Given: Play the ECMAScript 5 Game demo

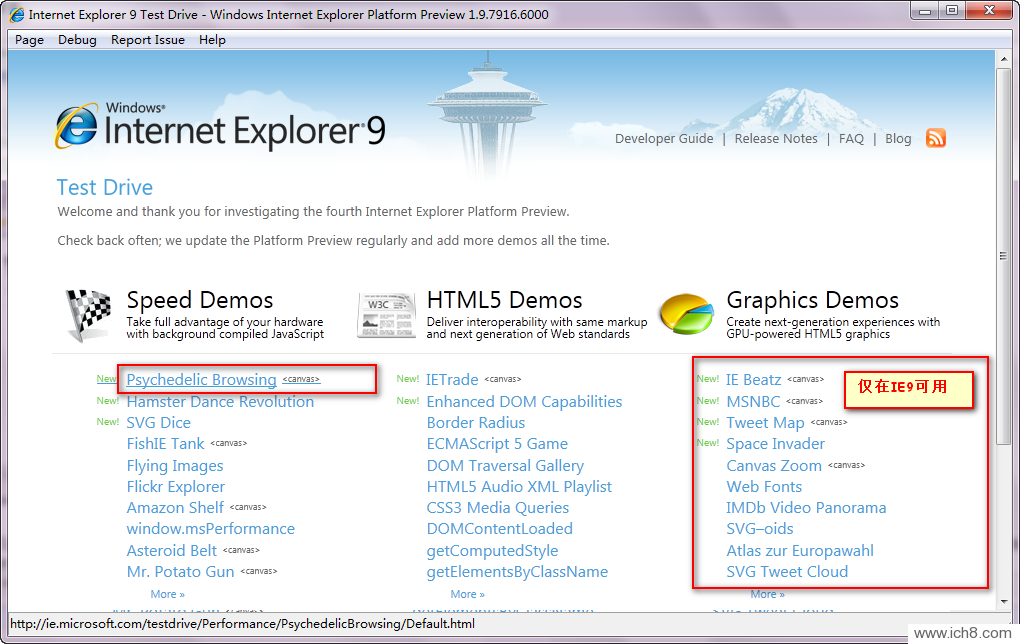Looking at the screenshot, I should (x=497, y=444).
